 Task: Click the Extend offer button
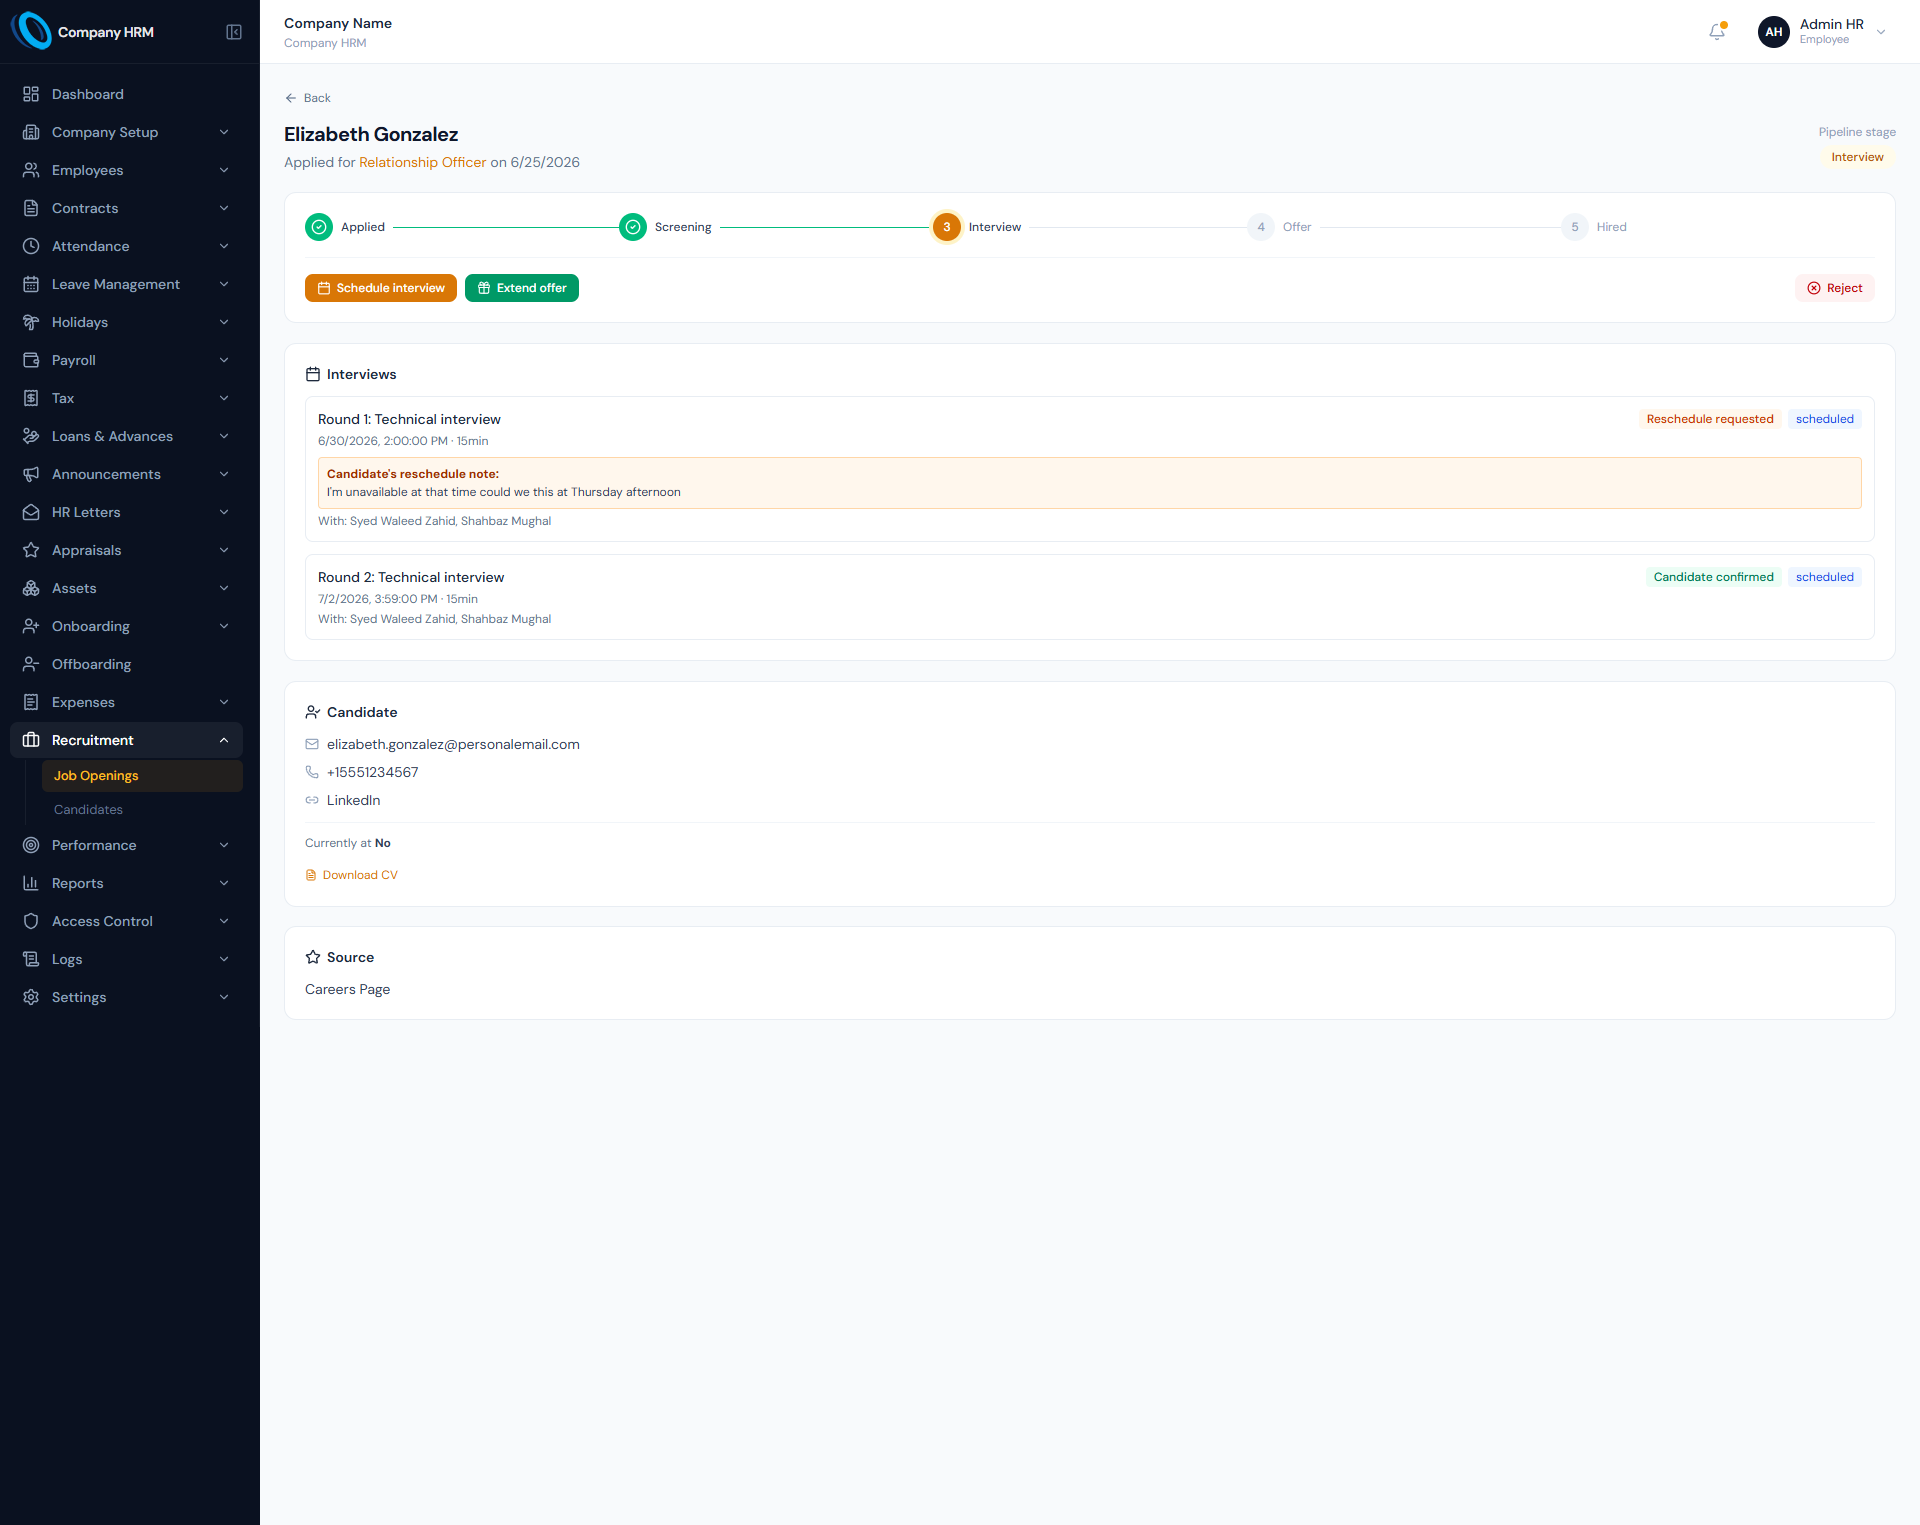click(522, 288)
